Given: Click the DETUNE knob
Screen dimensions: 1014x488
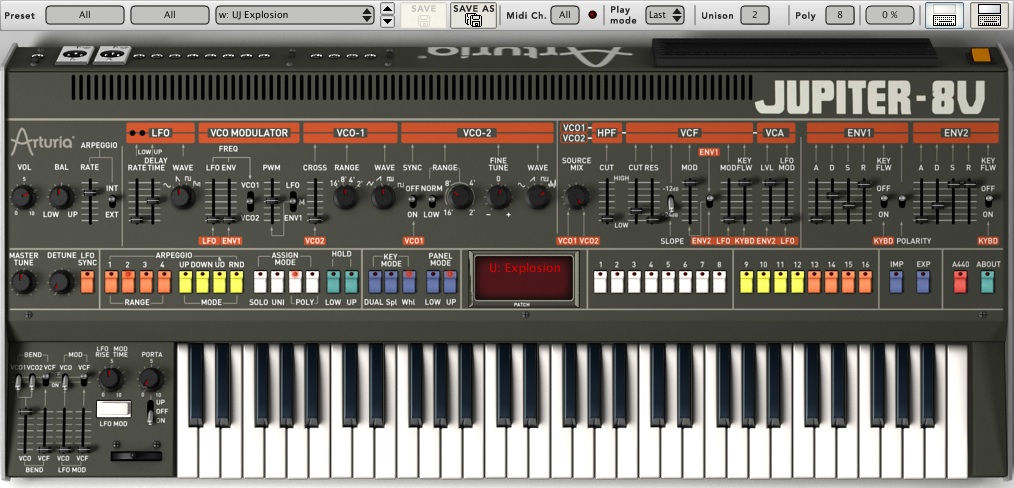Looking at the screenshot, I should click(61, 282).
